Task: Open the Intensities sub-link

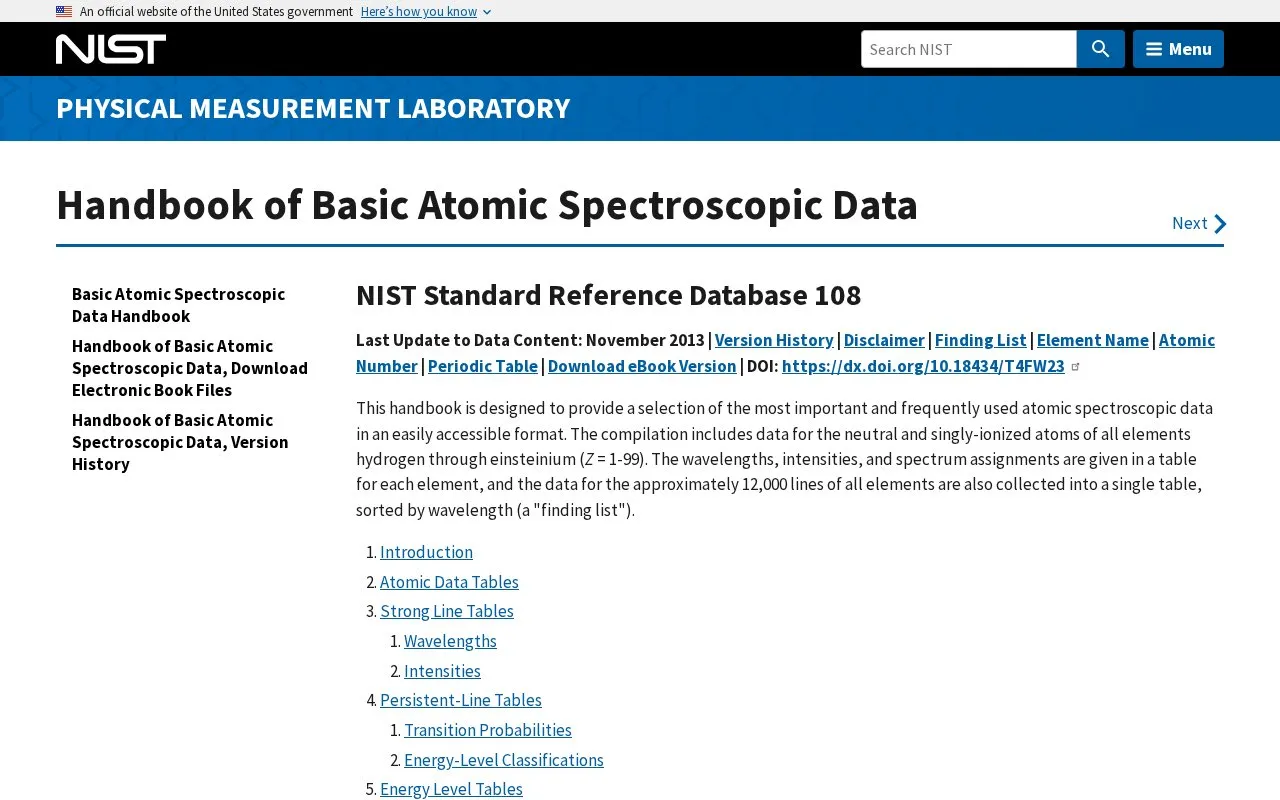Action: coord(442,671)
